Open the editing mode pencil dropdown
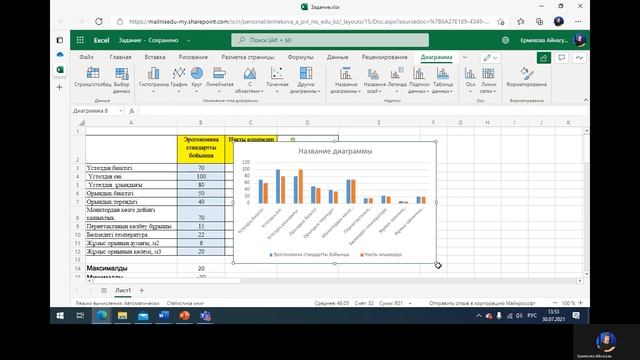 click(x=490, y=58)
